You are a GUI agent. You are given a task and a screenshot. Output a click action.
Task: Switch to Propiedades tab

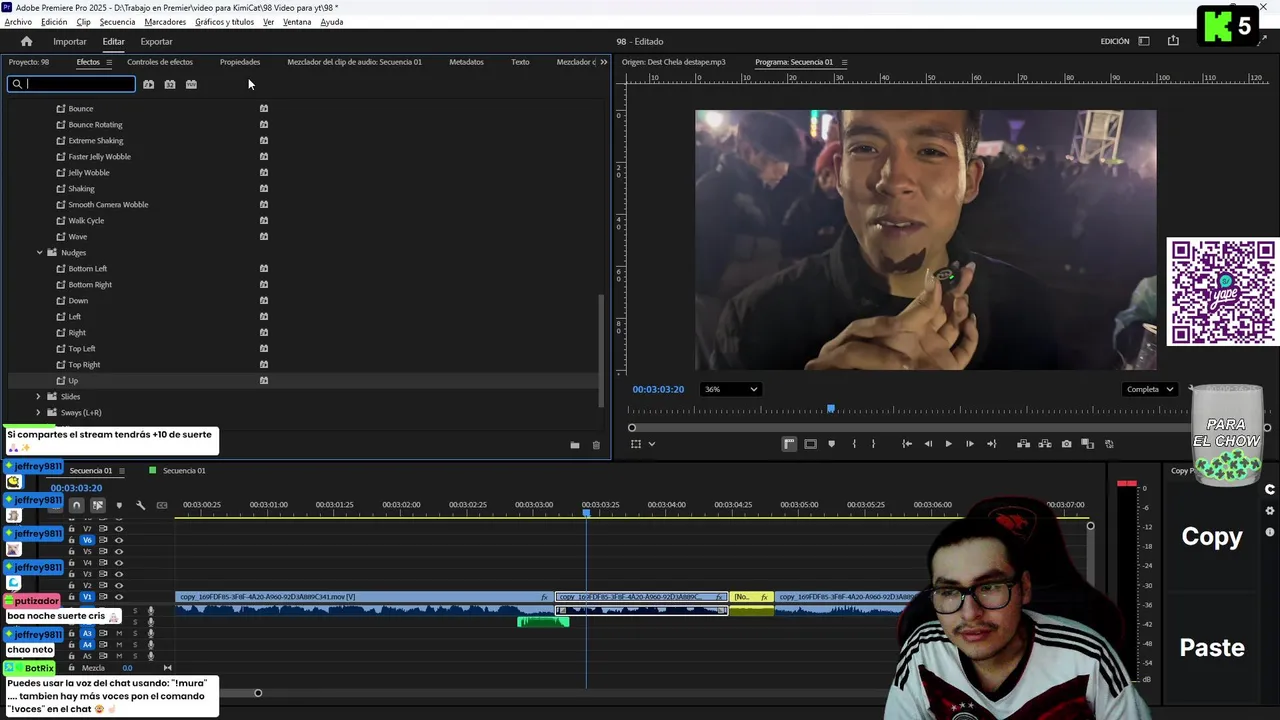240,62
